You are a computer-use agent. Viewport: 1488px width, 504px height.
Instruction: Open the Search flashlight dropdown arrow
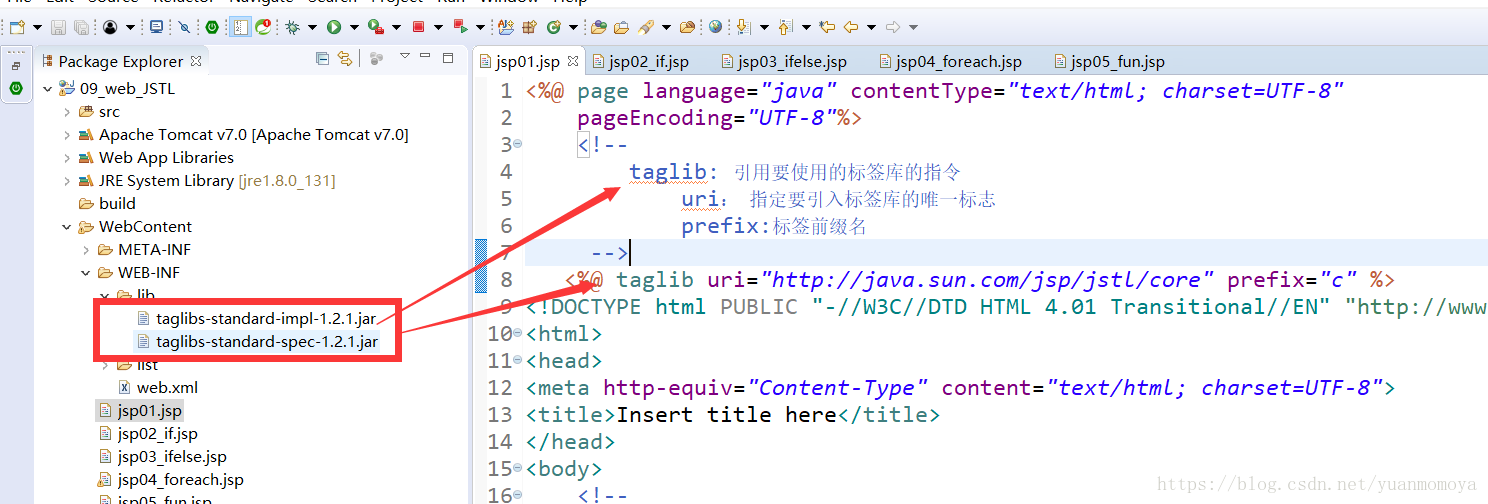pos(667,27)
